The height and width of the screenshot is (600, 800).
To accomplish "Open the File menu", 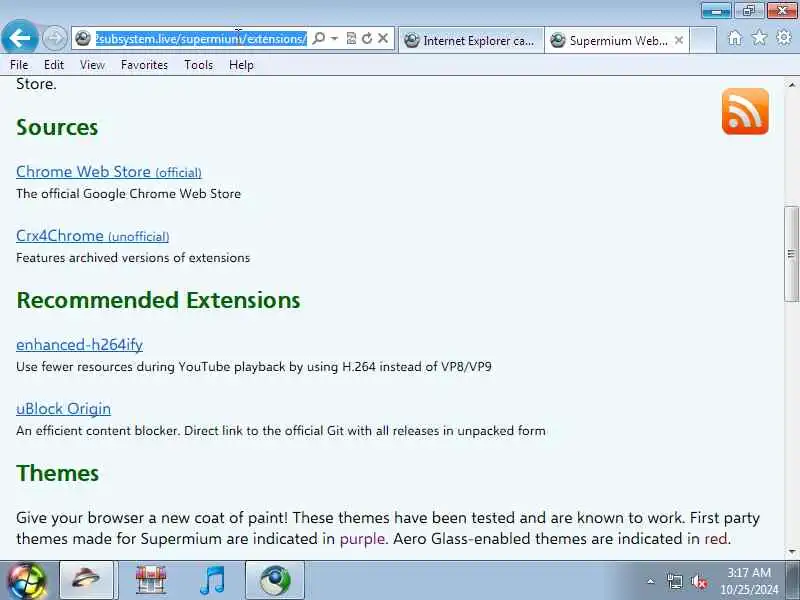I will (x=19, y=65).
